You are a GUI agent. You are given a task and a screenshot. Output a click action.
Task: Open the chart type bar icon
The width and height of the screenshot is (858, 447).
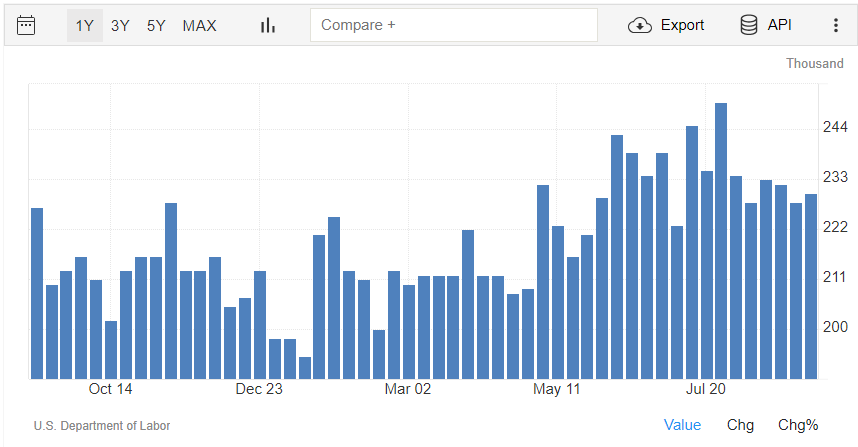click(x=268, y=25)
